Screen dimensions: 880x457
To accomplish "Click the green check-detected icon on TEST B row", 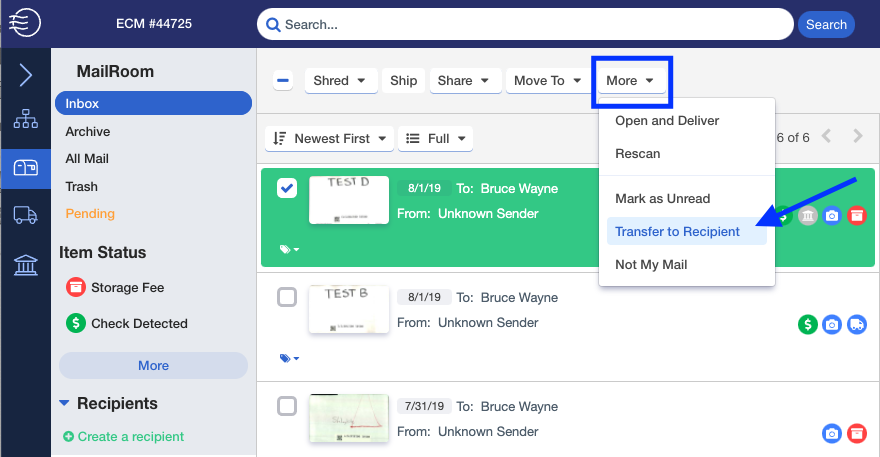I will point(808,325).
